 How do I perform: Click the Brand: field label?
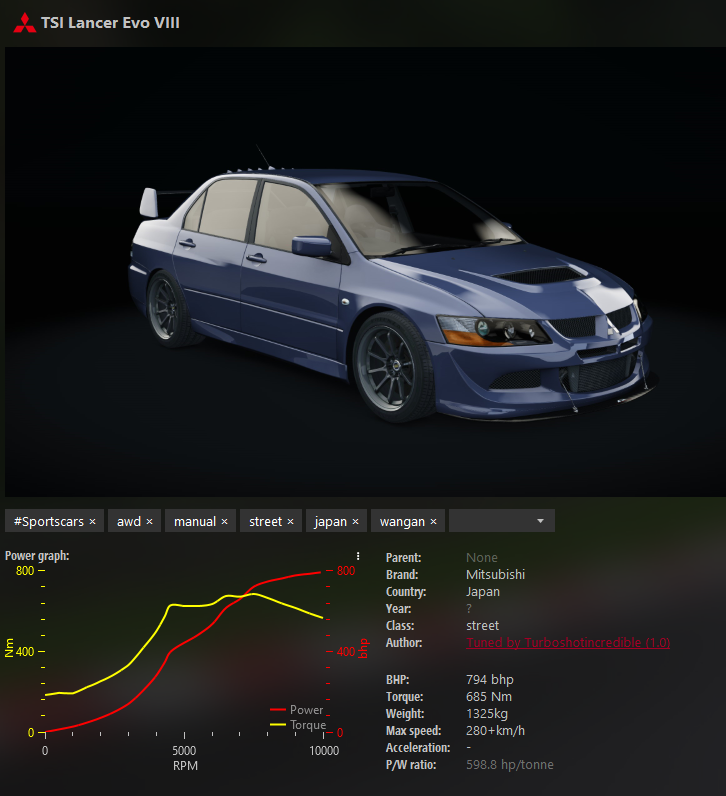click(x=402, y=575)
